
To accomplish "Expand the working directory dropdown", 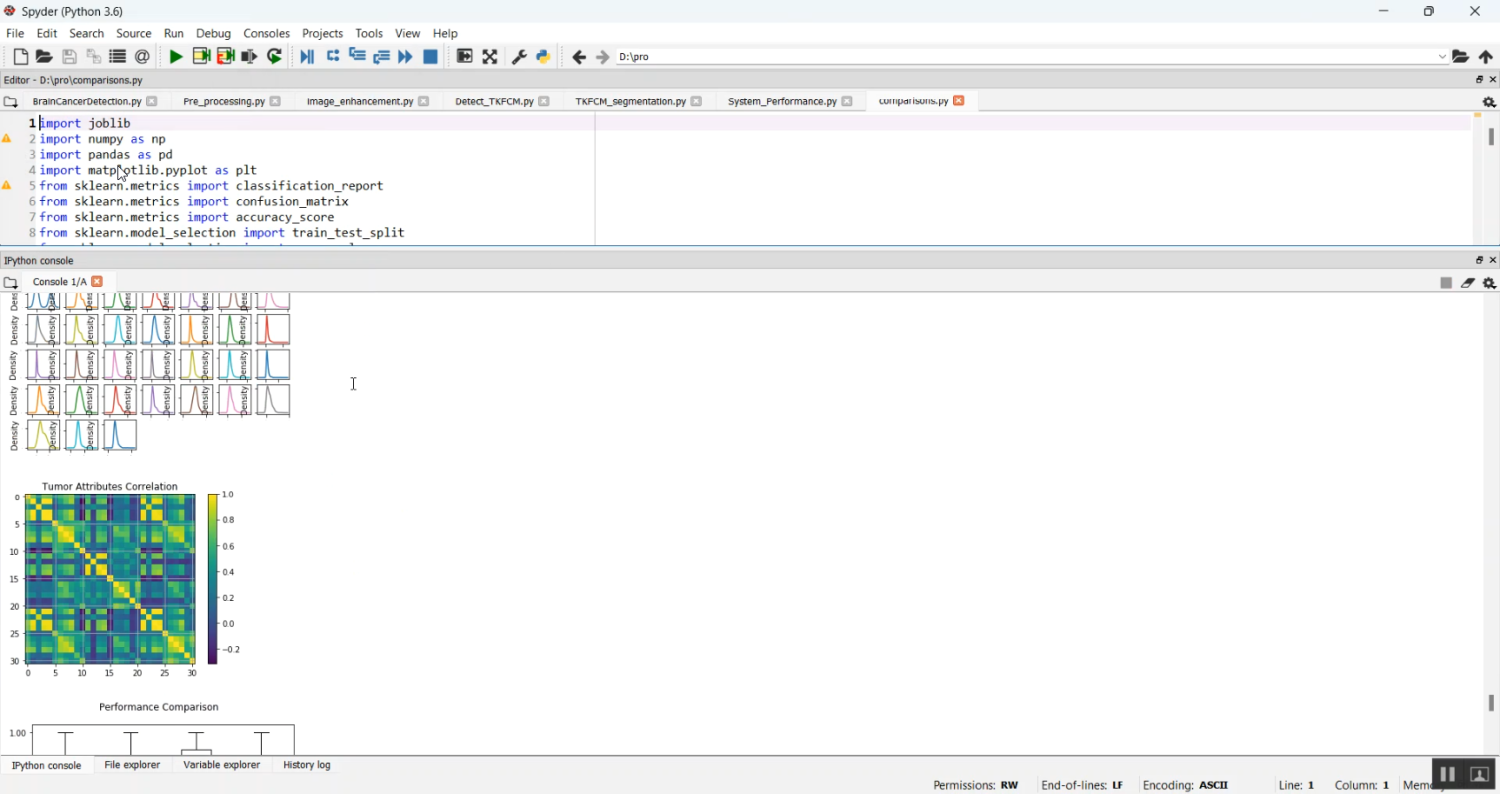I will [x=1442, y=57].
